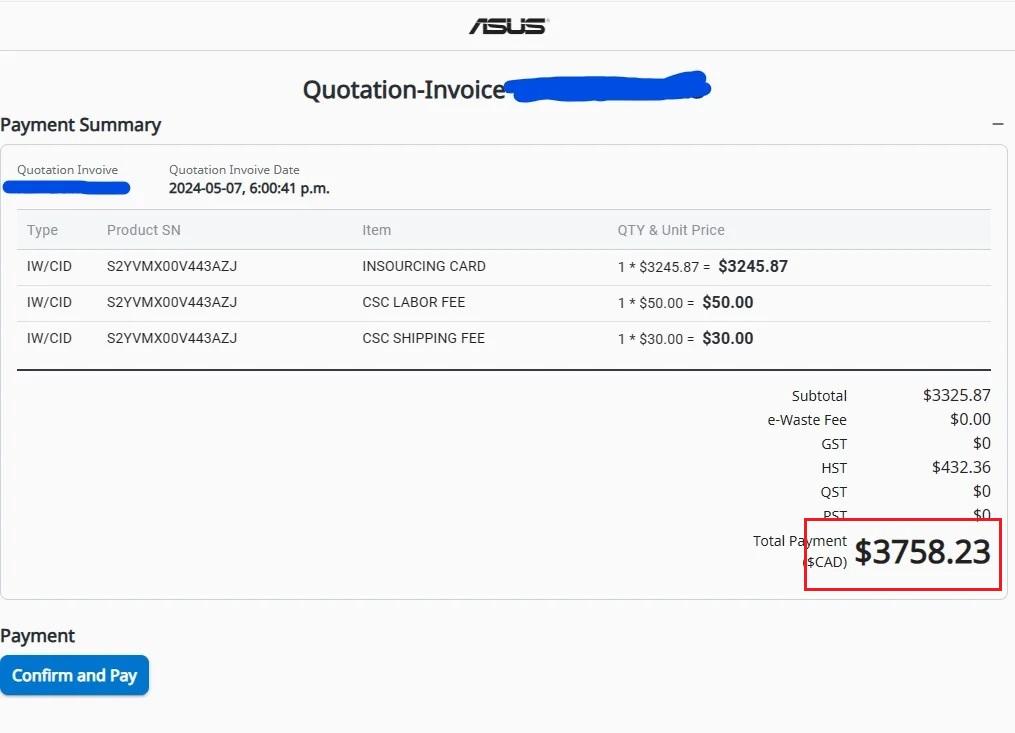Click the Quotation-Invoice page title
The width and height of the screenshot is (1015, 733).
click(x=404, y=90)
